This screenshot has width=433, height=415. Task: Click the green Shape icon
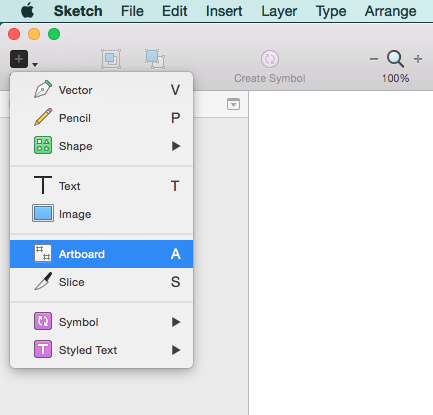(x=43, y=145)
